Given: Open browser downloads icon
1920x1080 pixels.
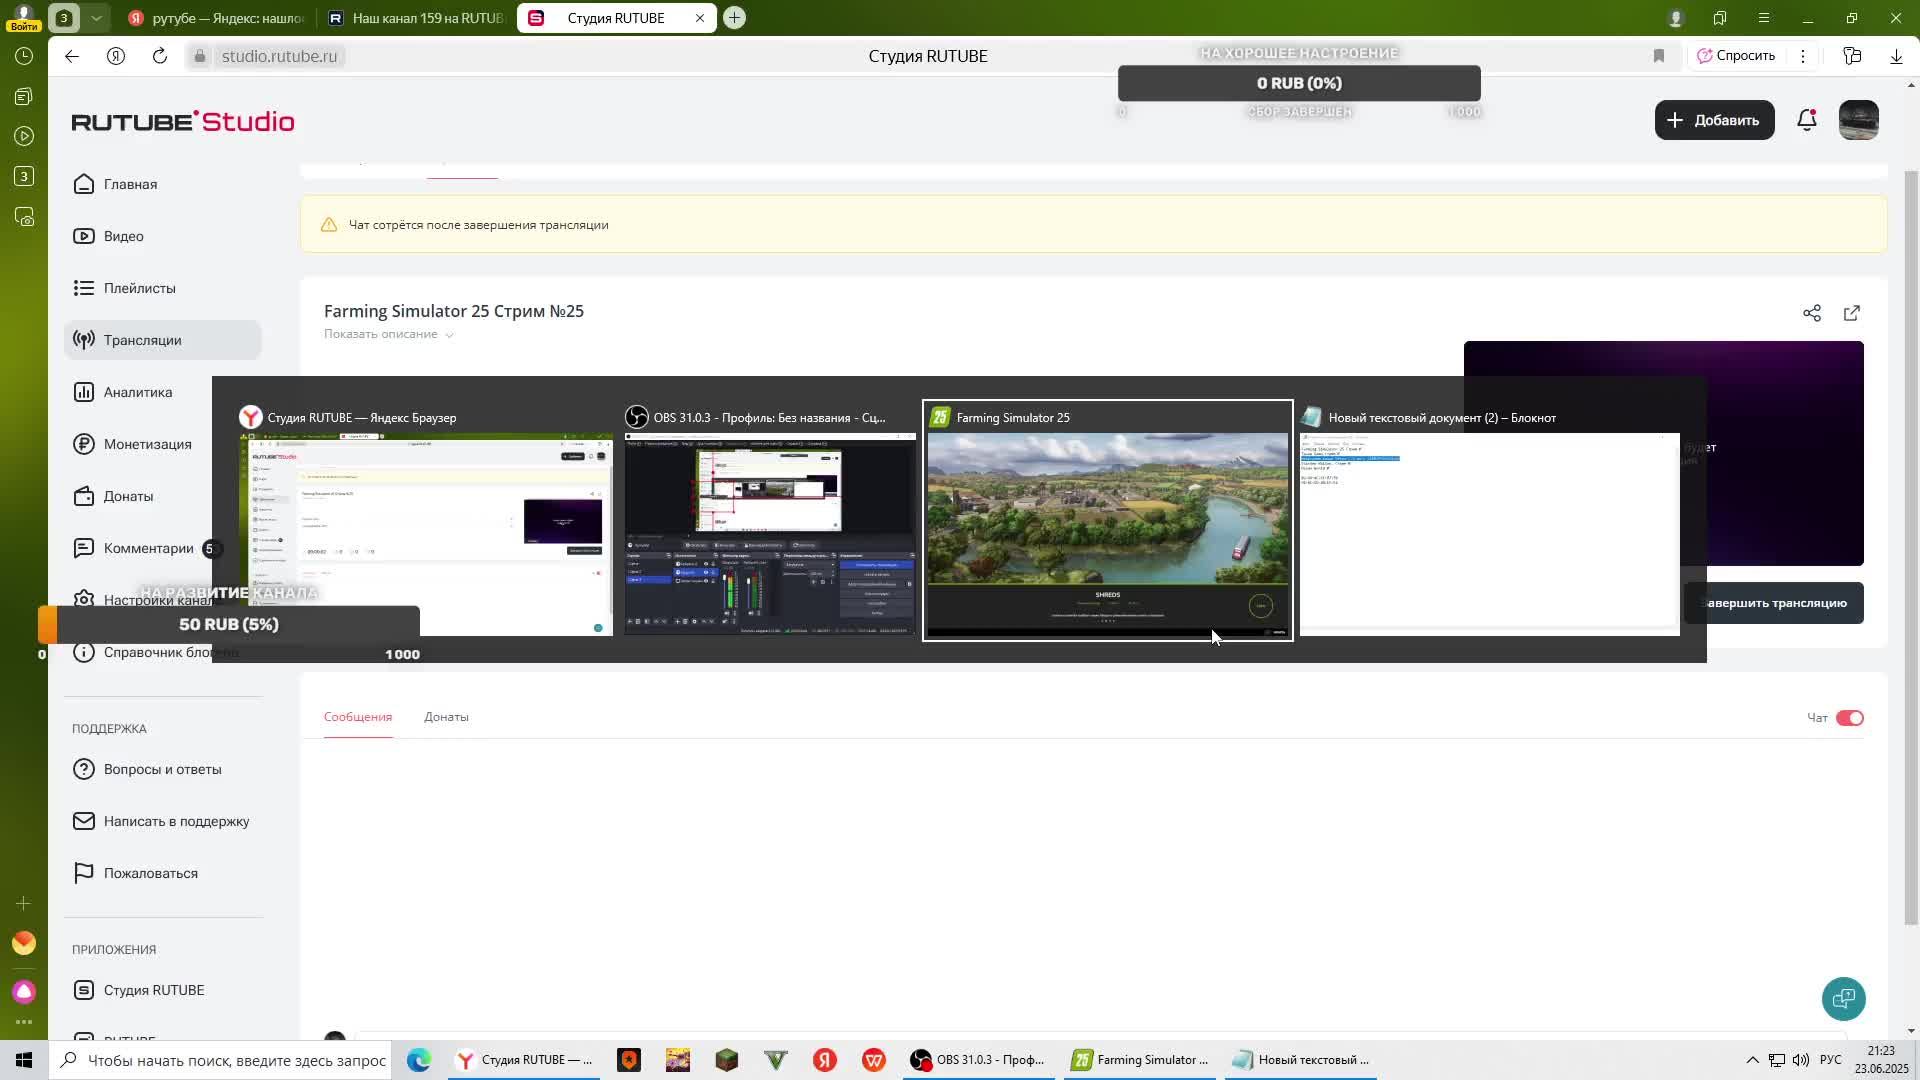Looking at the screenshot, I should coord(1896,56).
